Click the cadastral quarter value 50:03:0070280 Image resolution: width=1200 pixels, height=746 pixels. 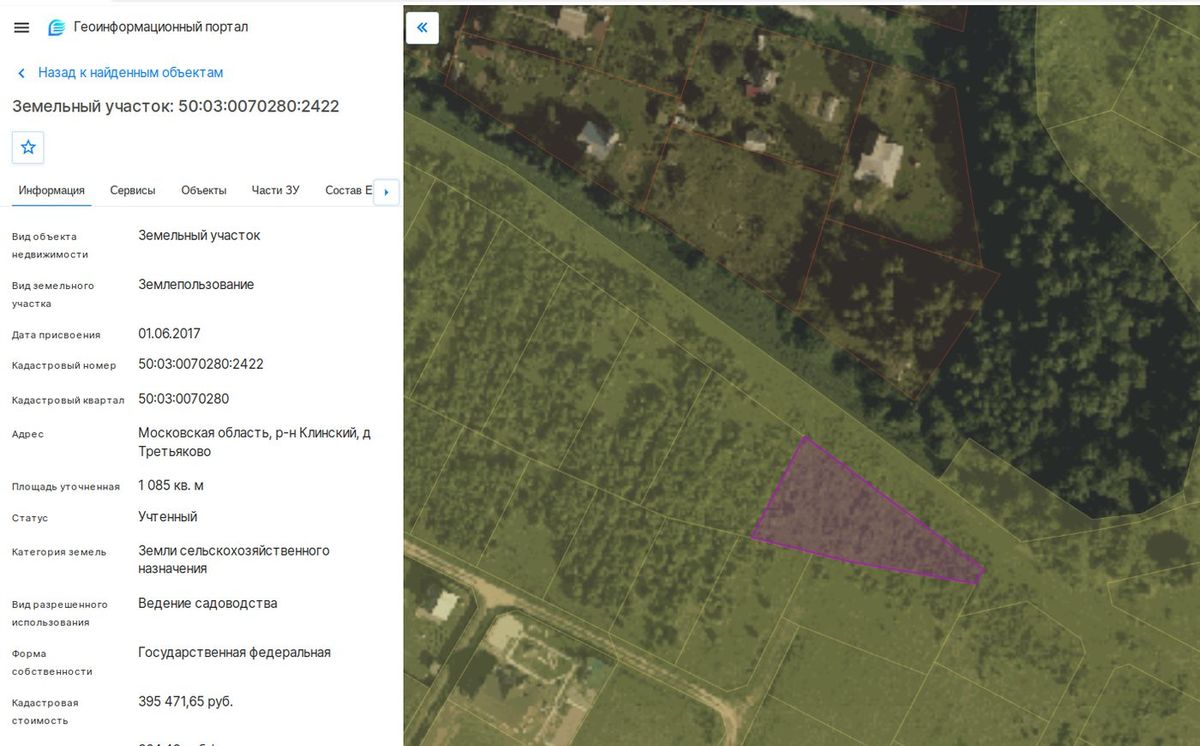click(x=184, y=399)
